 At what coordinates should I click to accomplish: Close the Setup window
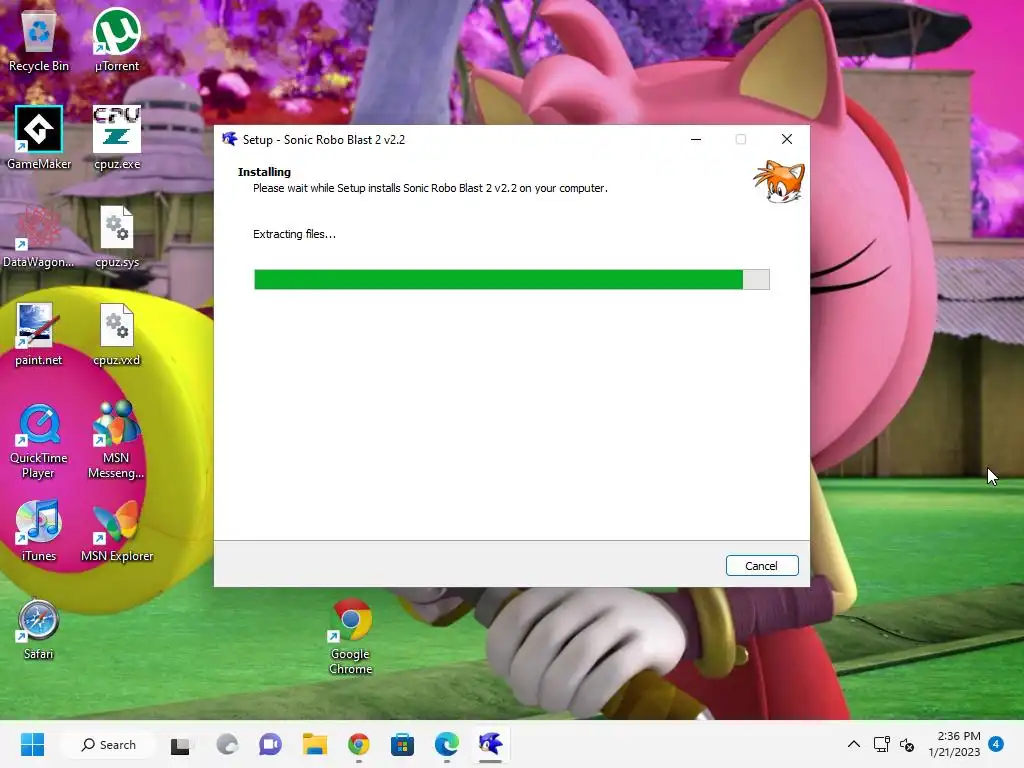click(787, 139)
